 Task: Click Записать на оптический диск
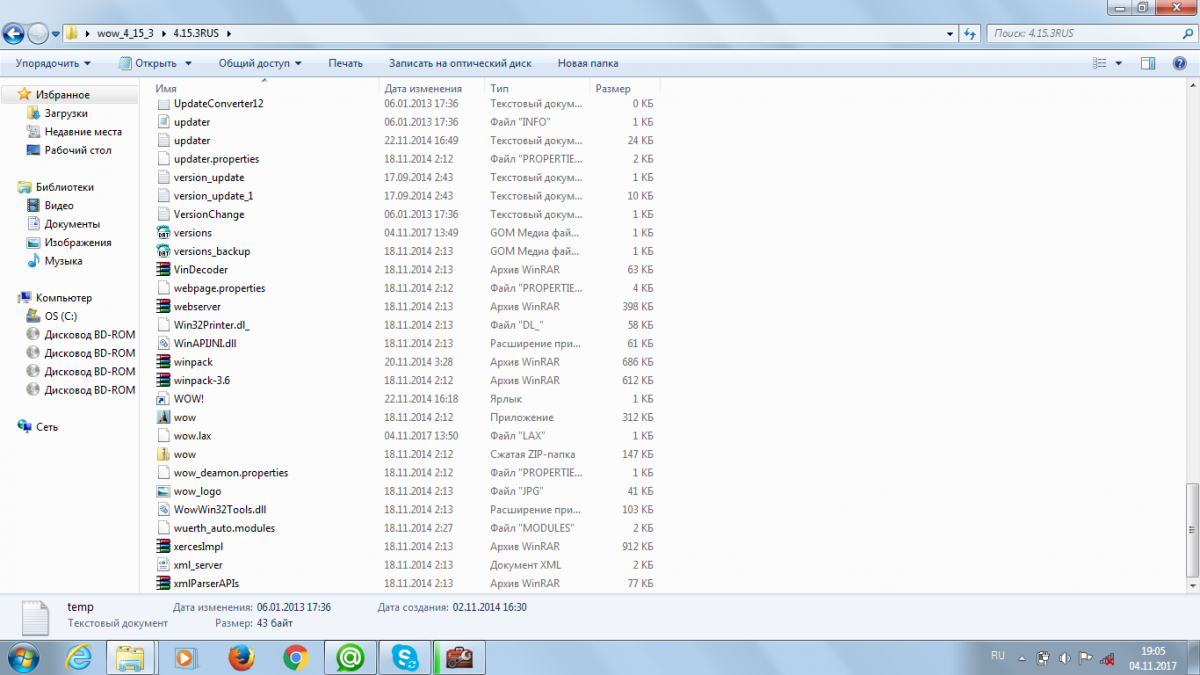pyautogui.click(x=460, y=63)
